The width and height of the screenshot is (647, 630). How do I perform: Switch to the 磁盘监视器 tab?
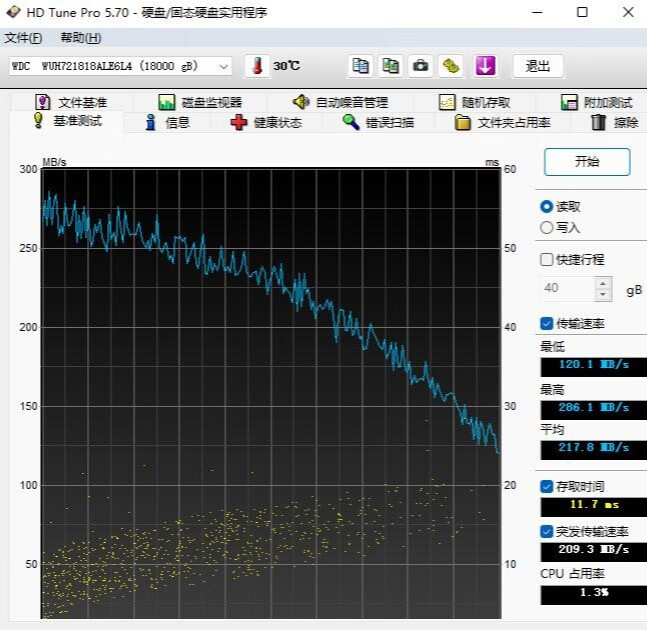coord(200,102)
